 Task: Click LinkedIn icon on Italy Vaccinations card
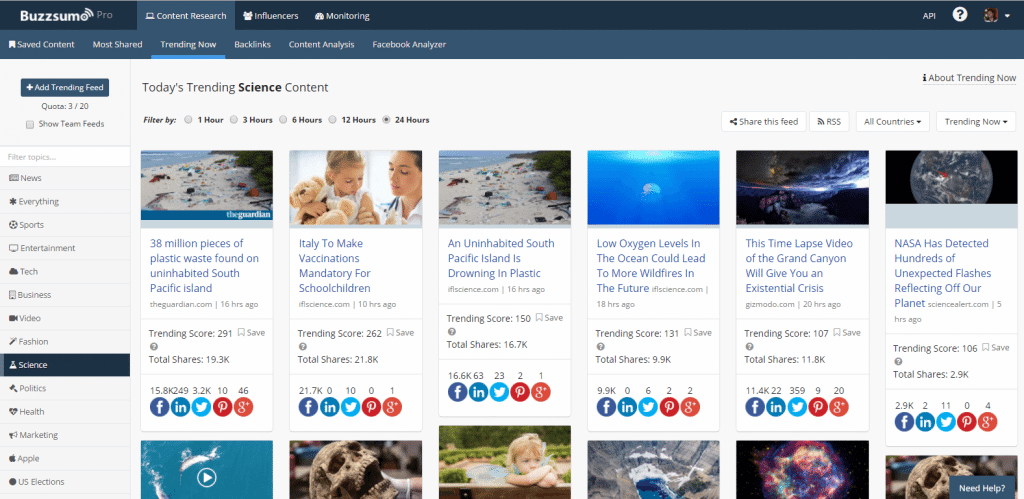coord(330,406)
